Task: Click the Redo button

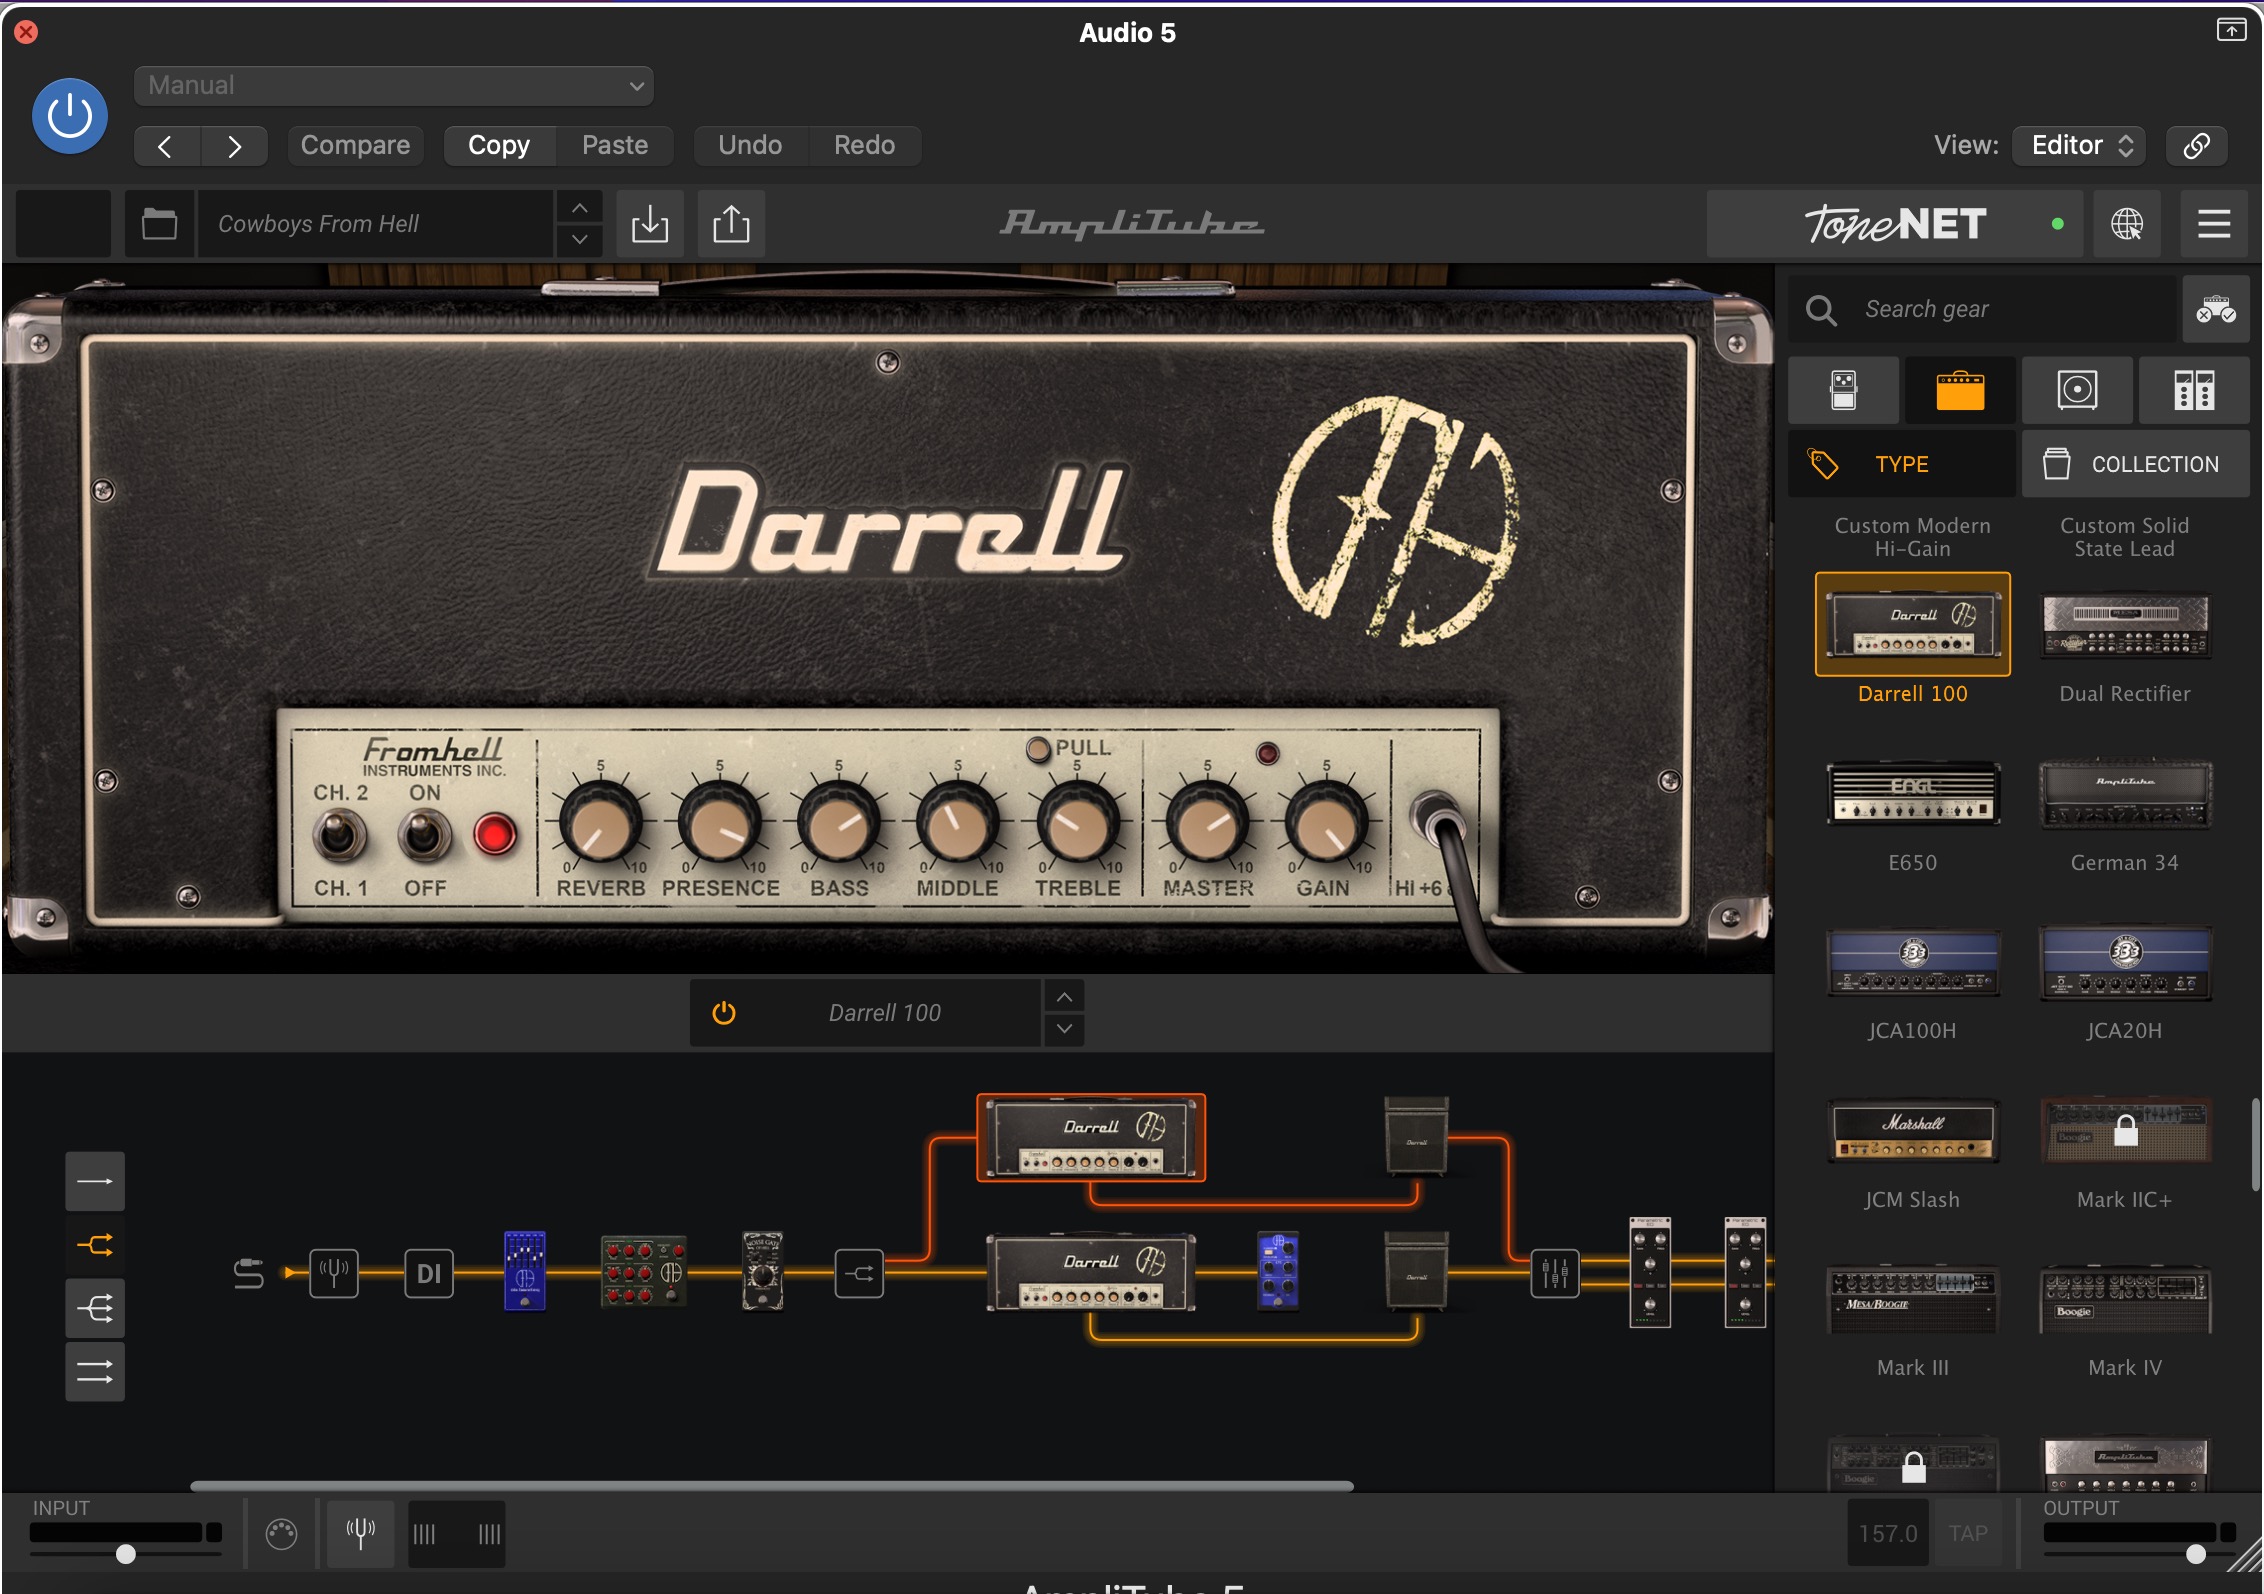Action: [865, 146]
